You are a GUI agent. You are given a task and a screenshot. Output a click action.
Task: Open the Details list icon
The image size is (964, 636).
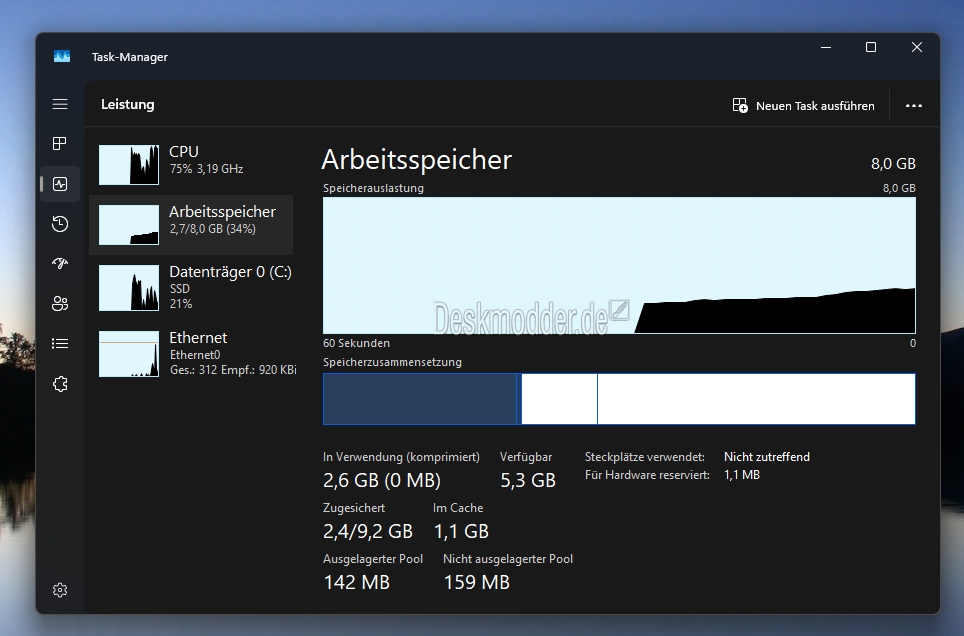(x=60, y=344)
